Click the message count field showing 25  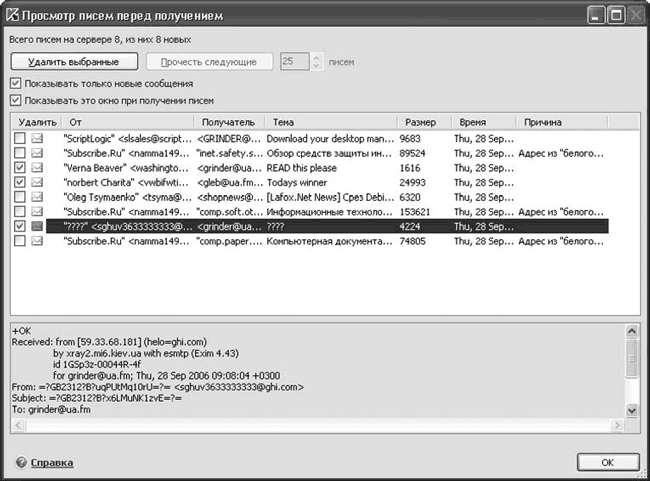[294, 61]
